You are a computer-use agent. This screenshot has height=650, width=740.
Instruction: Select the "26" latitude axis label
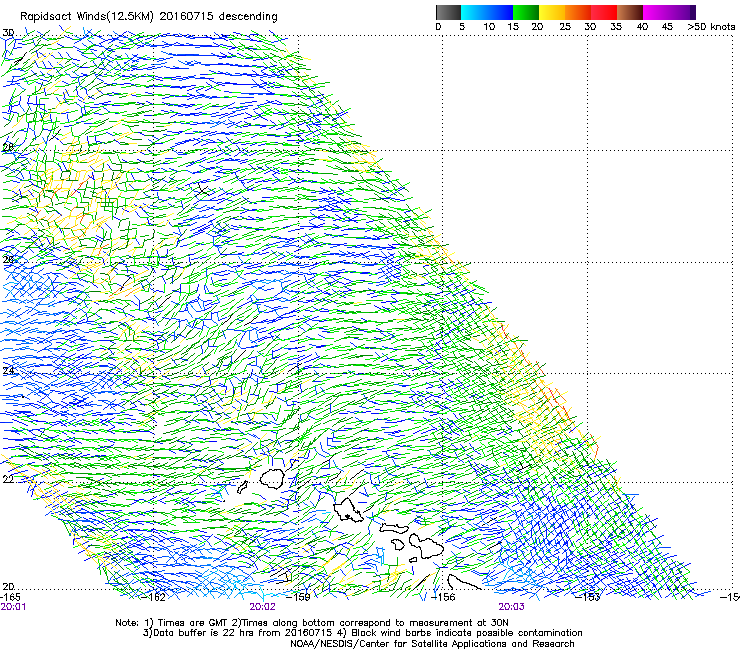[8, 260]
